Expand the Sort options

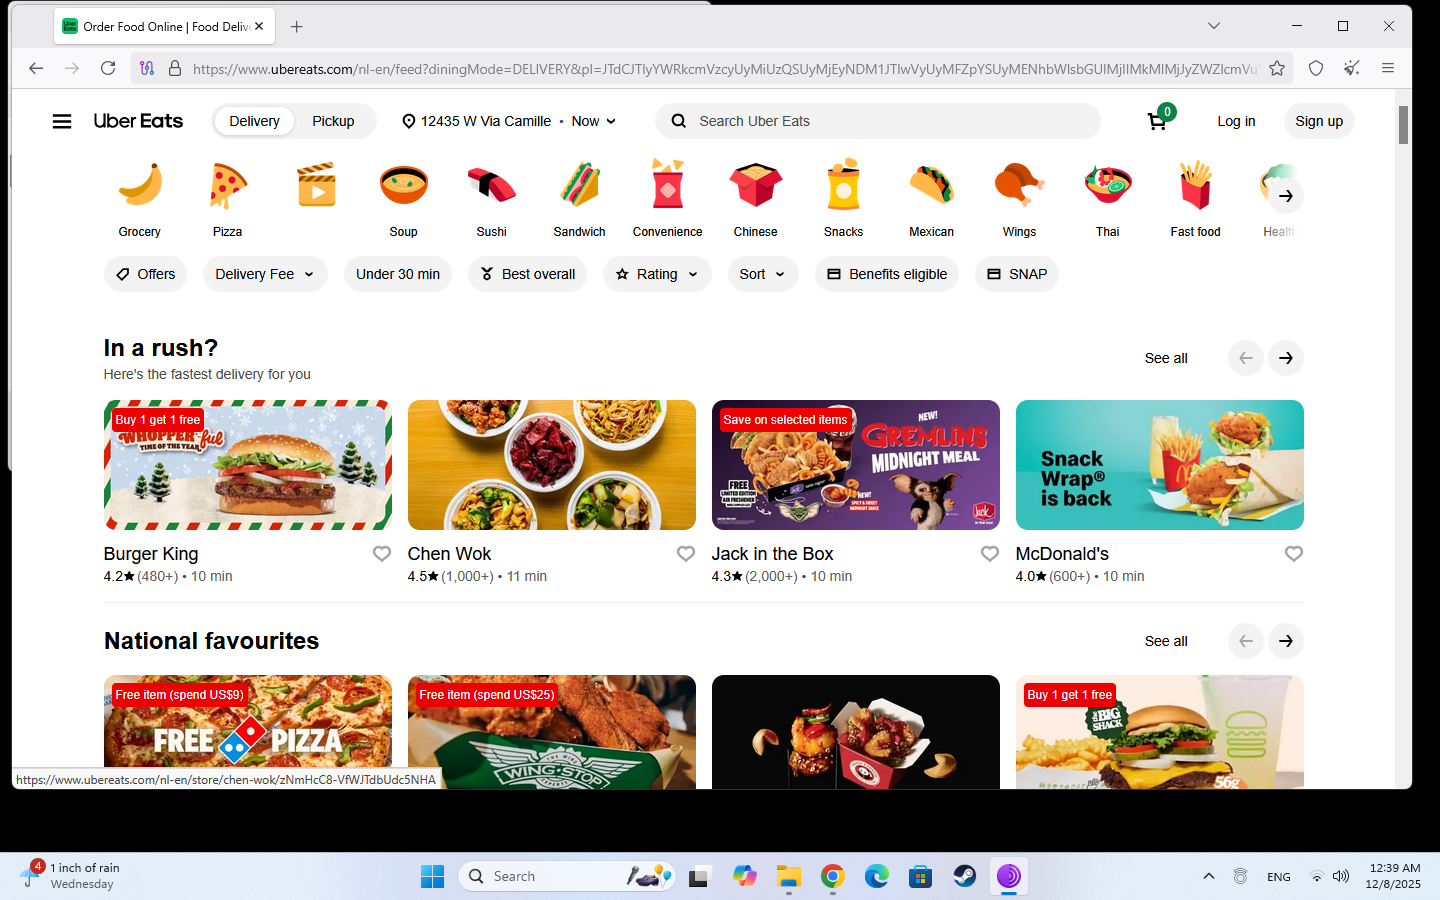point(762,274)
